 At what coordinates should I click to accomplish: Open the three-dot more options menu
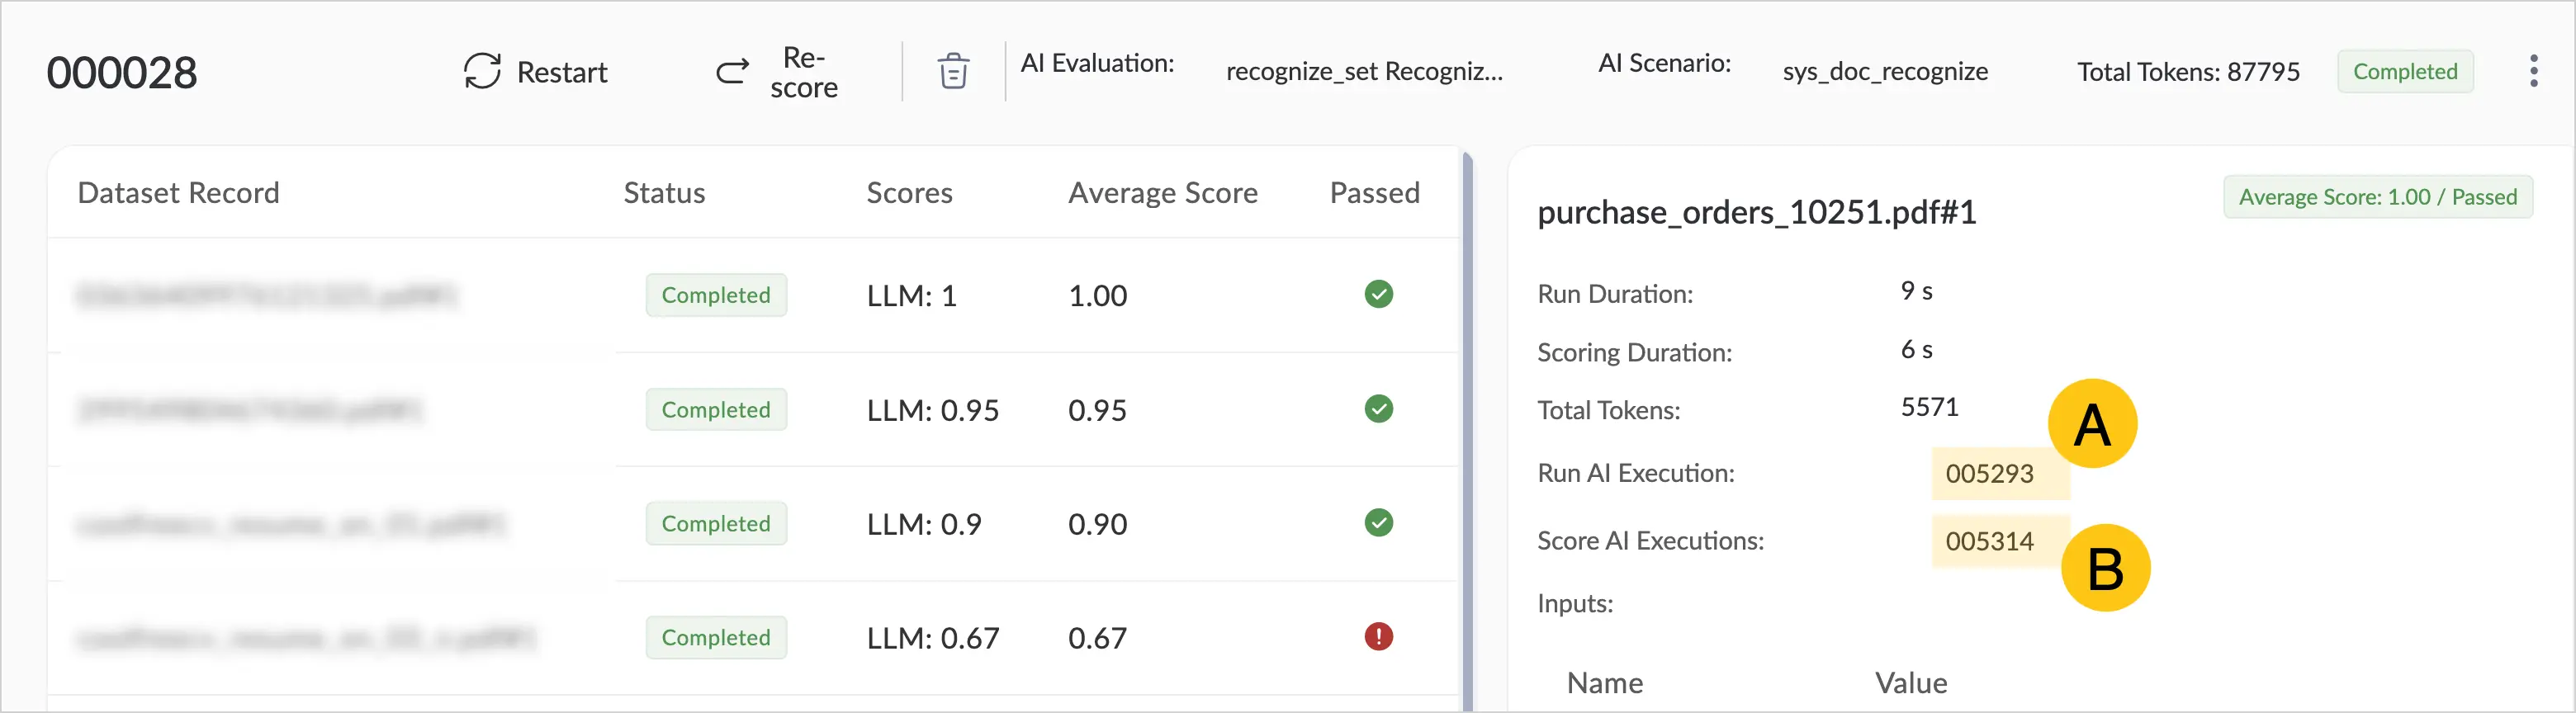click(x=2533, y=71)
